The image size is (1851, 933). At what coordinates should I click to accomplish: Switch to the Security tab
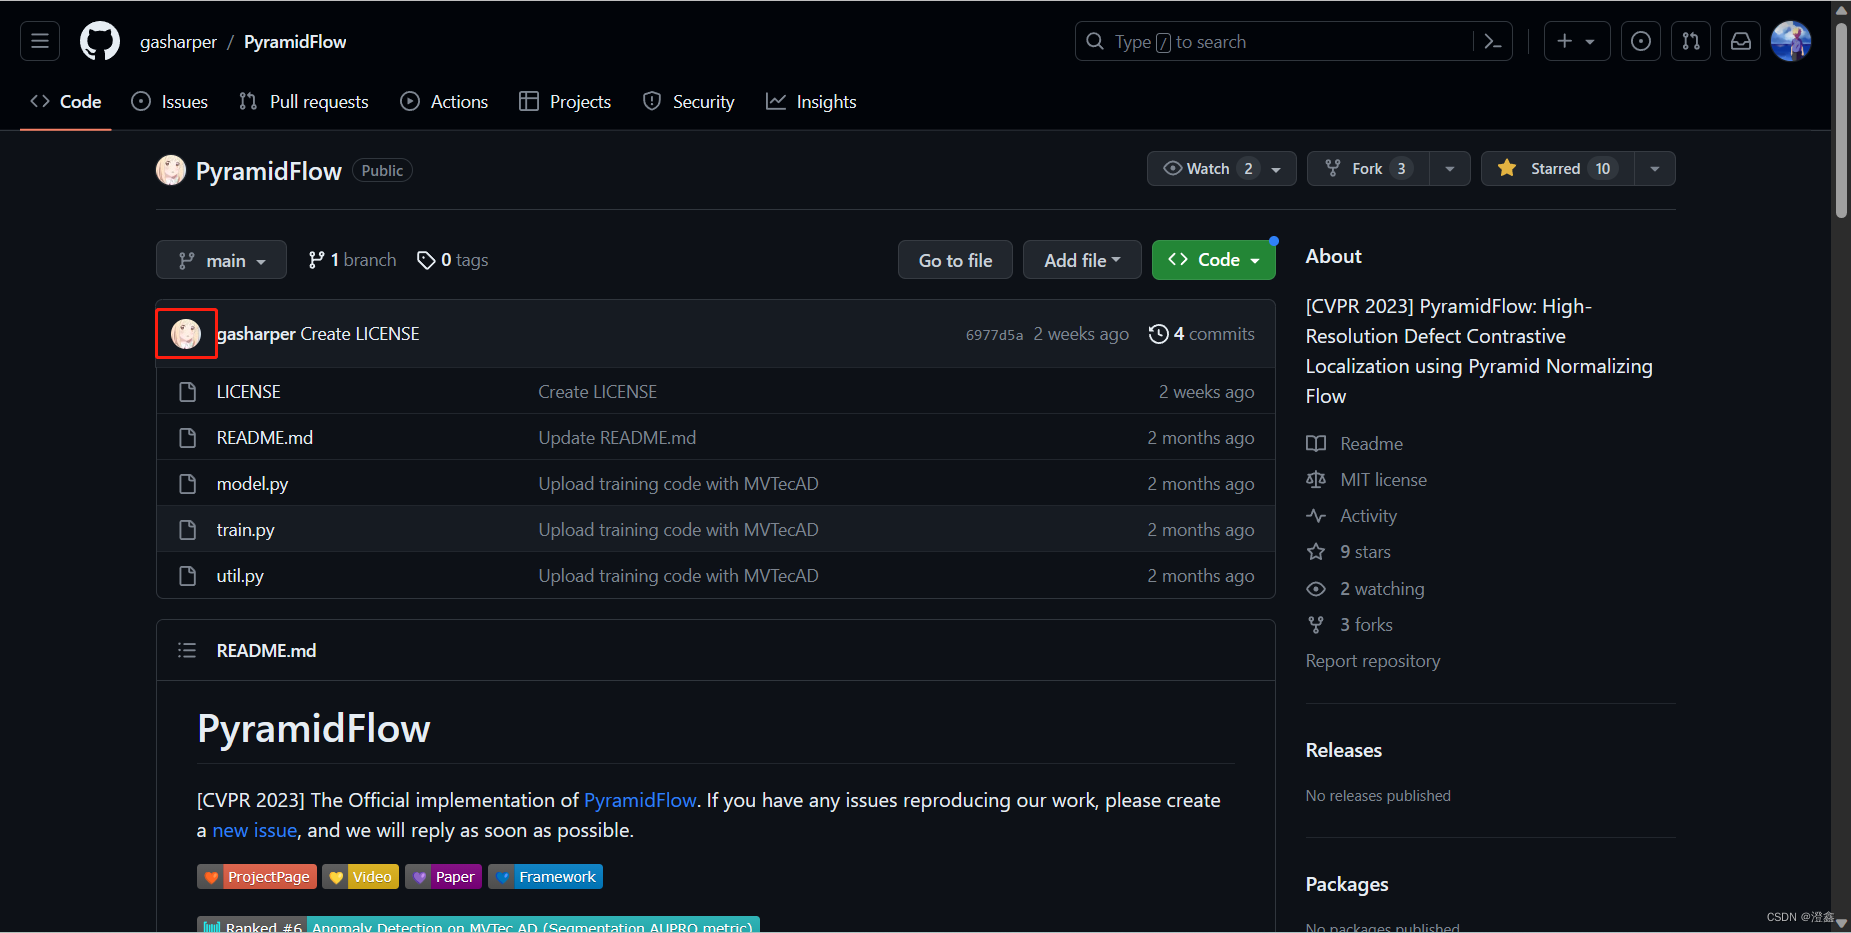pos(688,102)
